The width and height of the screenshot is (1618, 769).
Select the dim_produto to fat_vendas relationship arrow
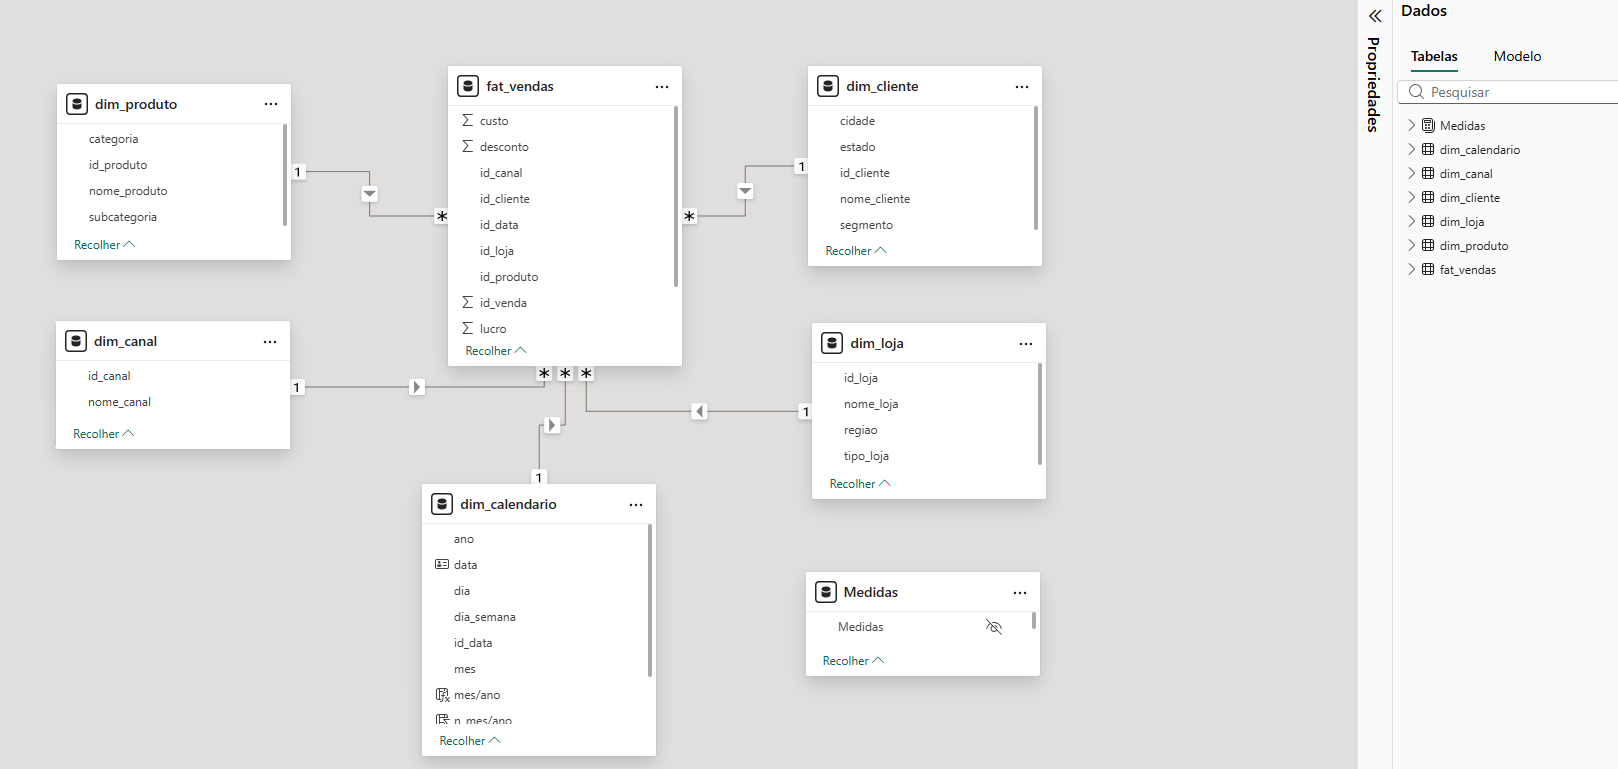[x=370, y=194]
